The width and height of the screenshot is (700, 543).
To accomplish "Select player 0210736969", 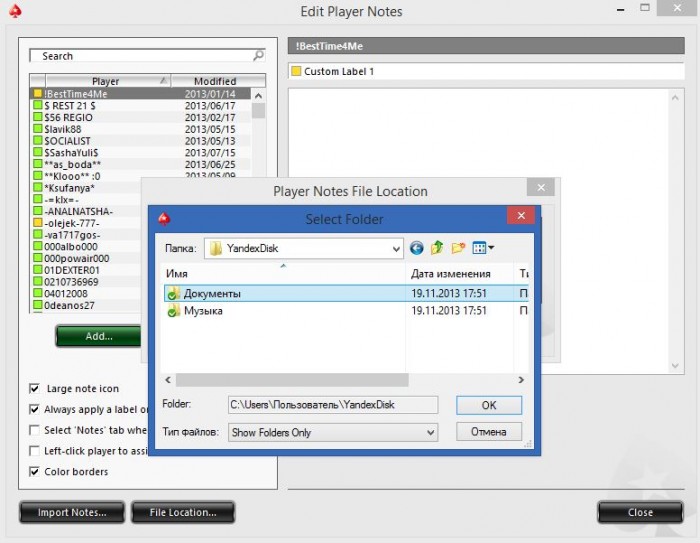I will coord(87,282).
